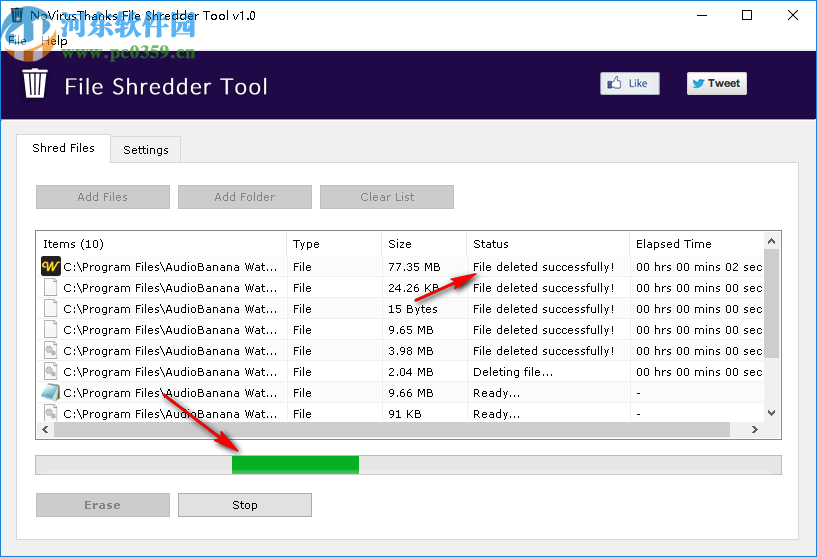Click the Like thumbs-up button
This screenshot has height=557, width=817.
pyautogui.click(x=629, y=83)
